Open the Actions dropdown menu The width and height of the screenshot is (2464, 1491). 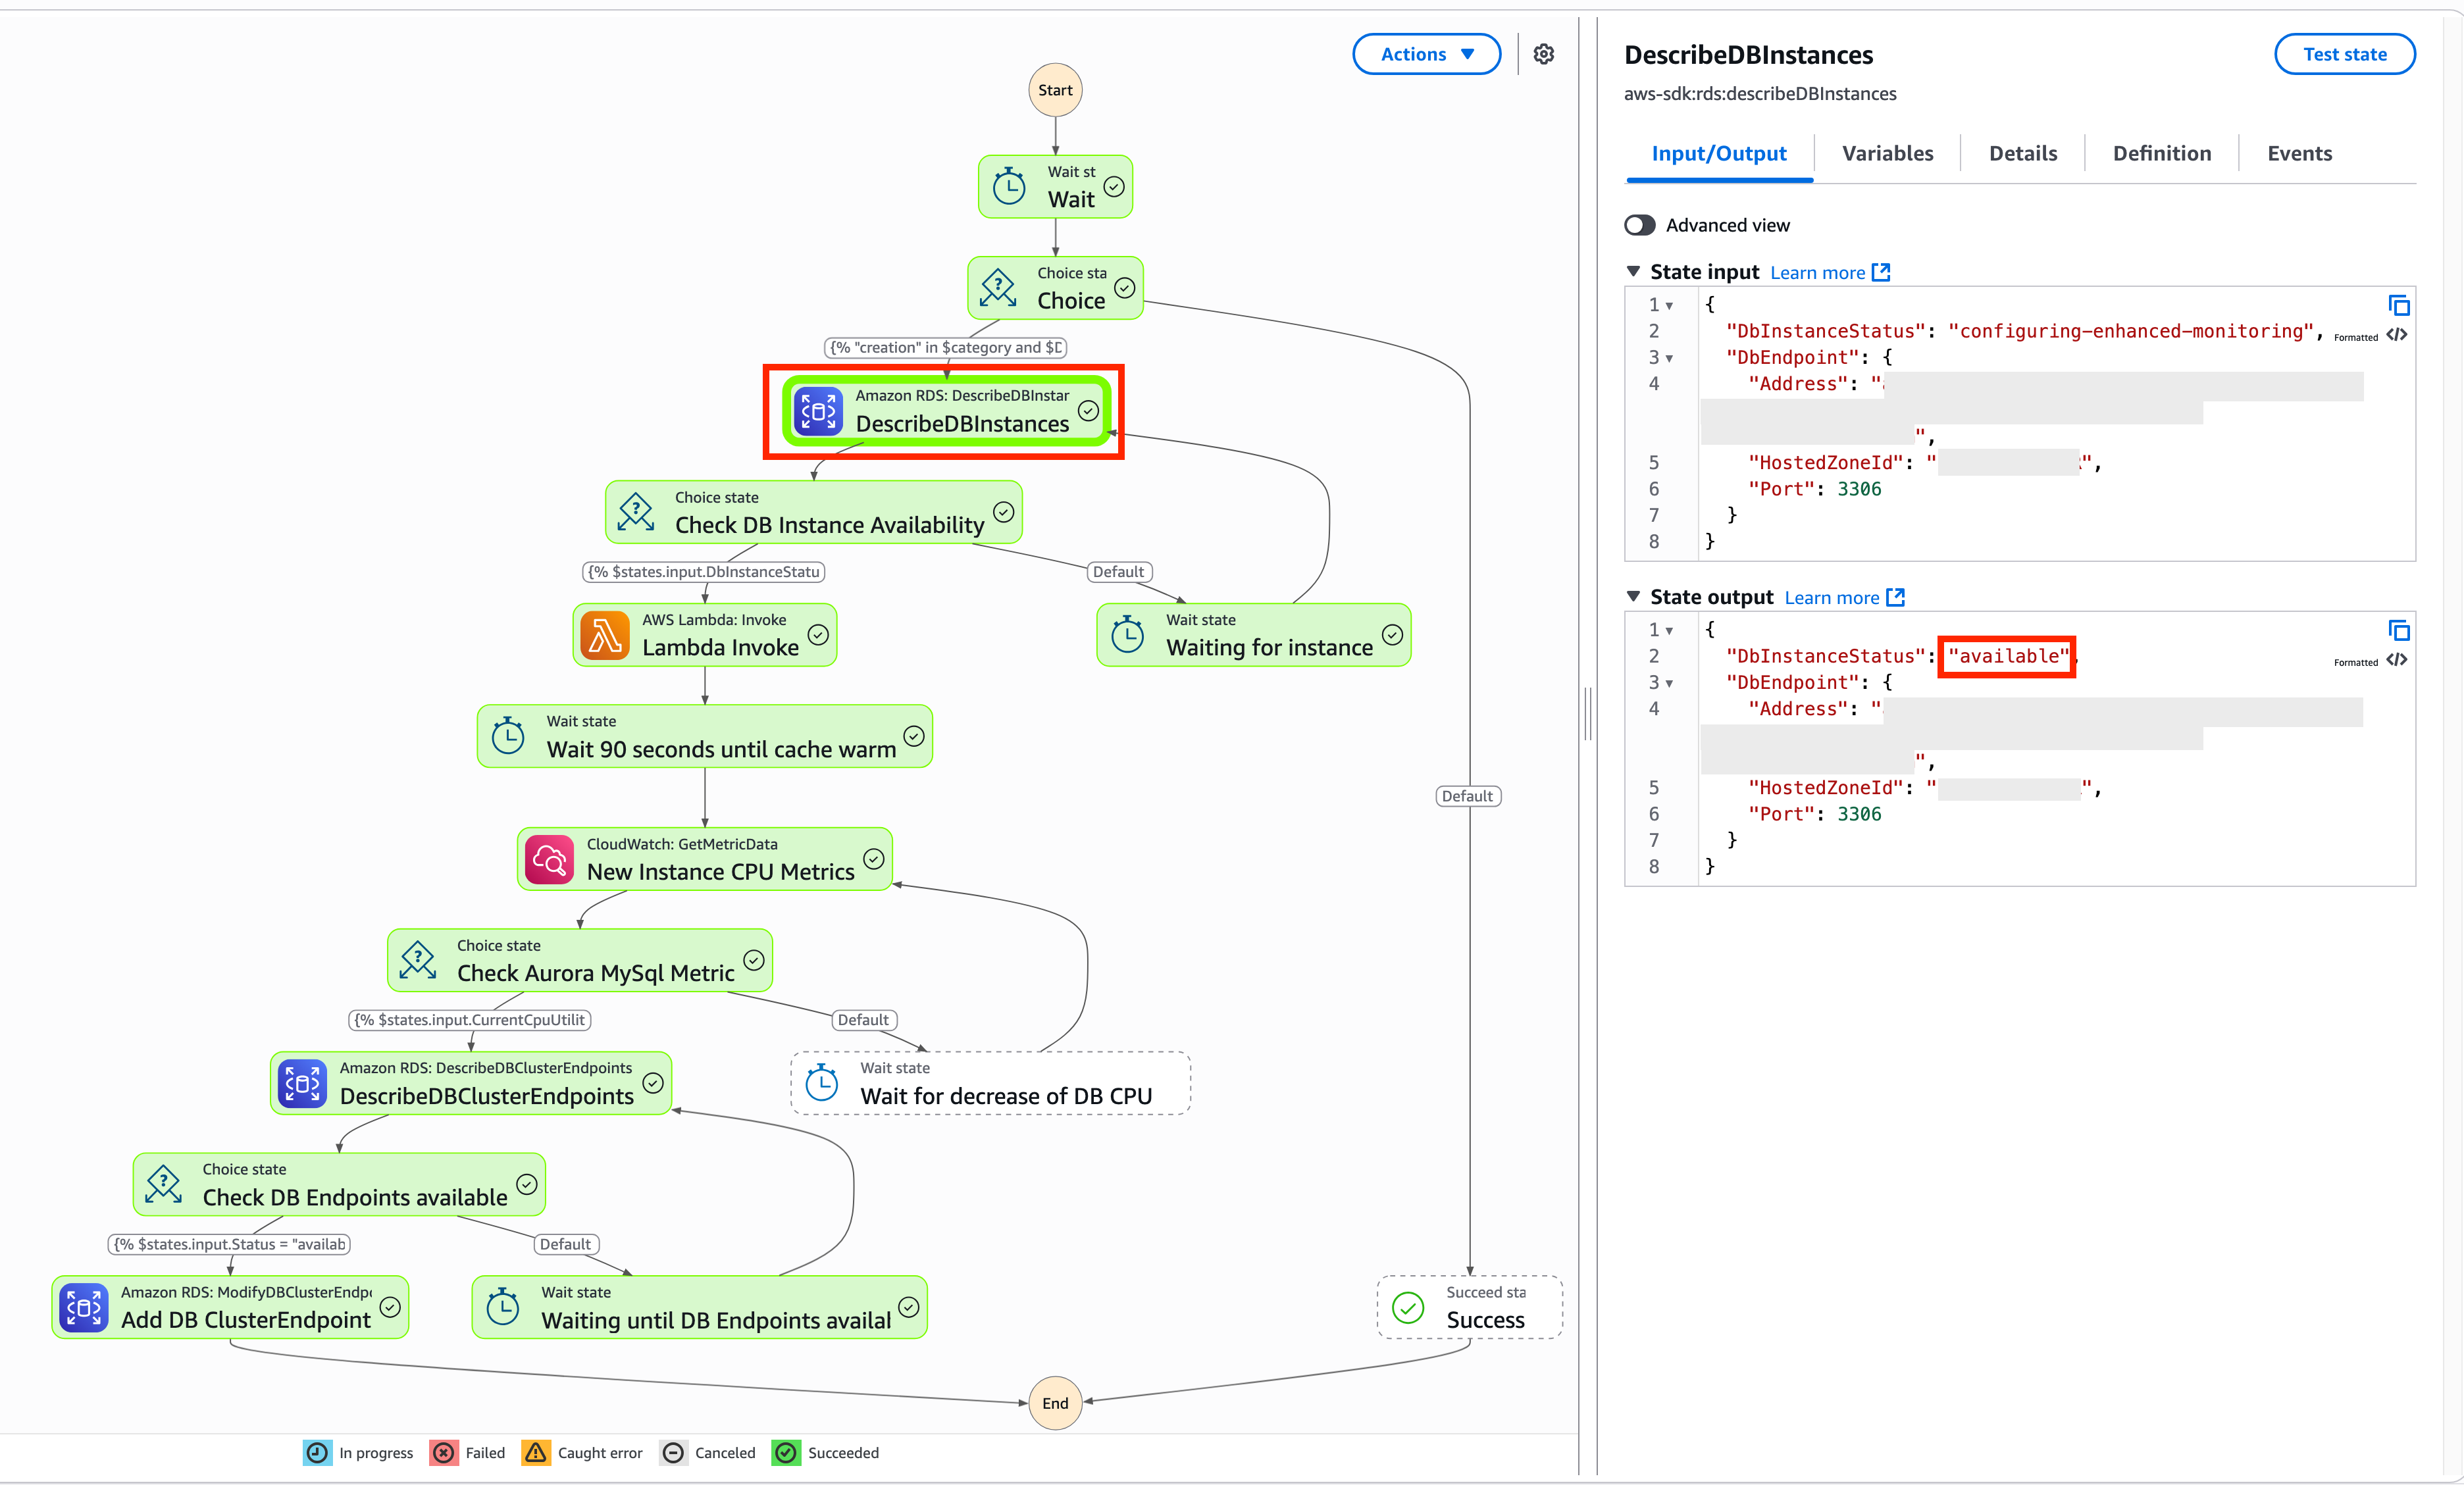[x=1426, y=54]
